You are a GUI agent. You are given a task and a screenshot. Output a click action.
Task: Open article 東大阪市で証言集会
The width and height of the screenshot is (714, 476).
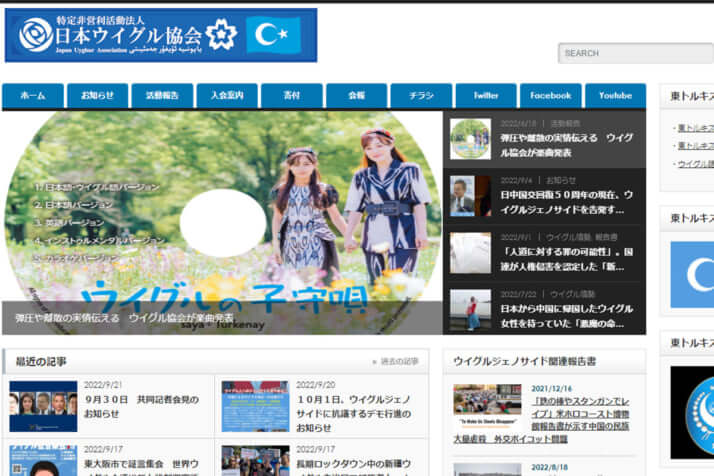[x=142, y=467]
